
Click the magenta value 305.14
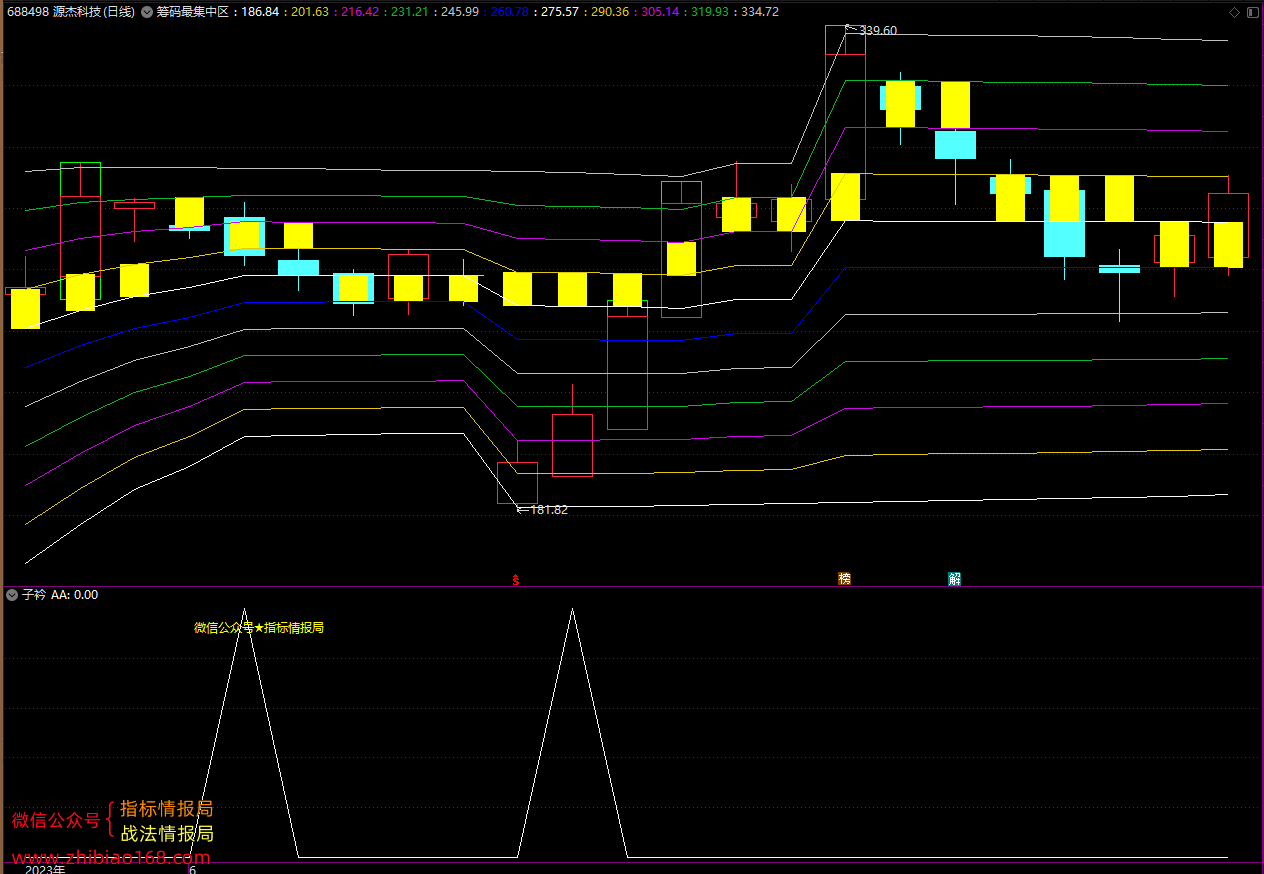(660, 12)
